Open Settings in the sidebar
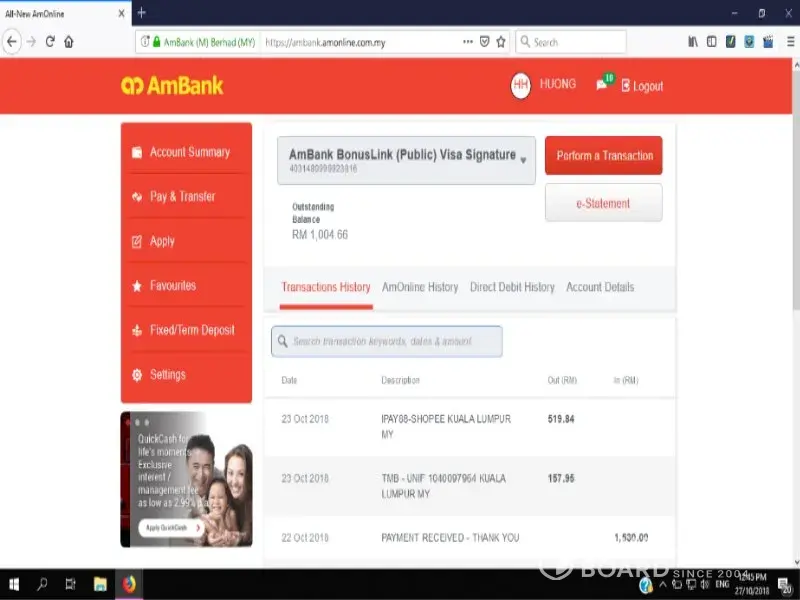Screen dimensions: 800x600 [x=186, y=374]
